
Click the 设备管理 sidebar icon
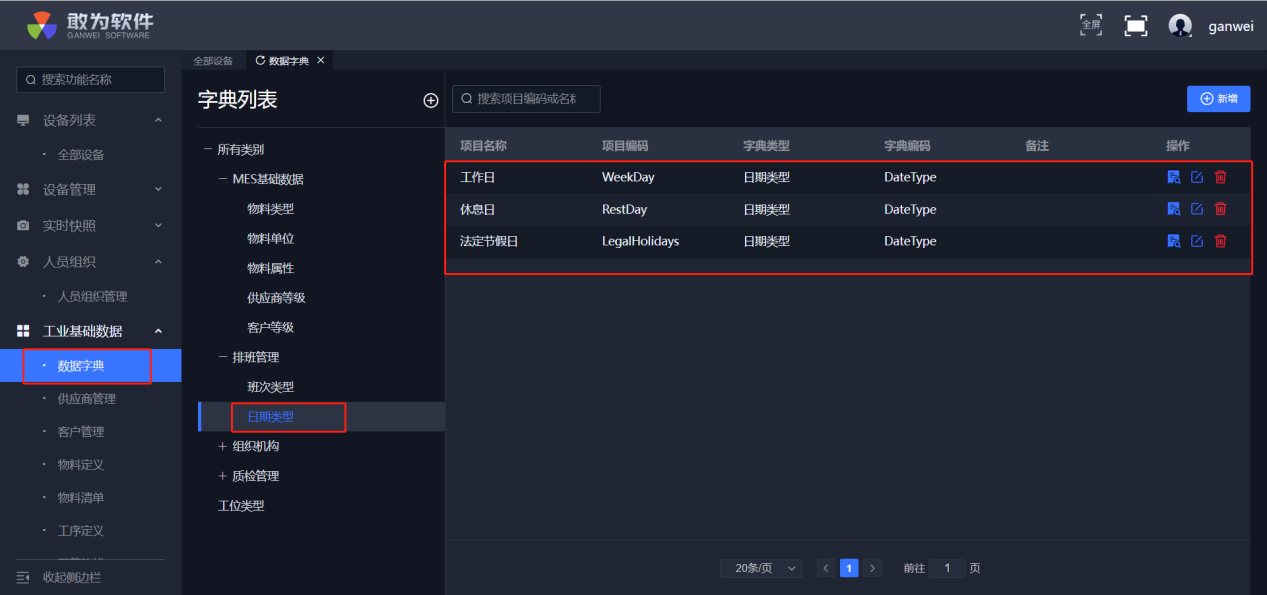point(23,189)
